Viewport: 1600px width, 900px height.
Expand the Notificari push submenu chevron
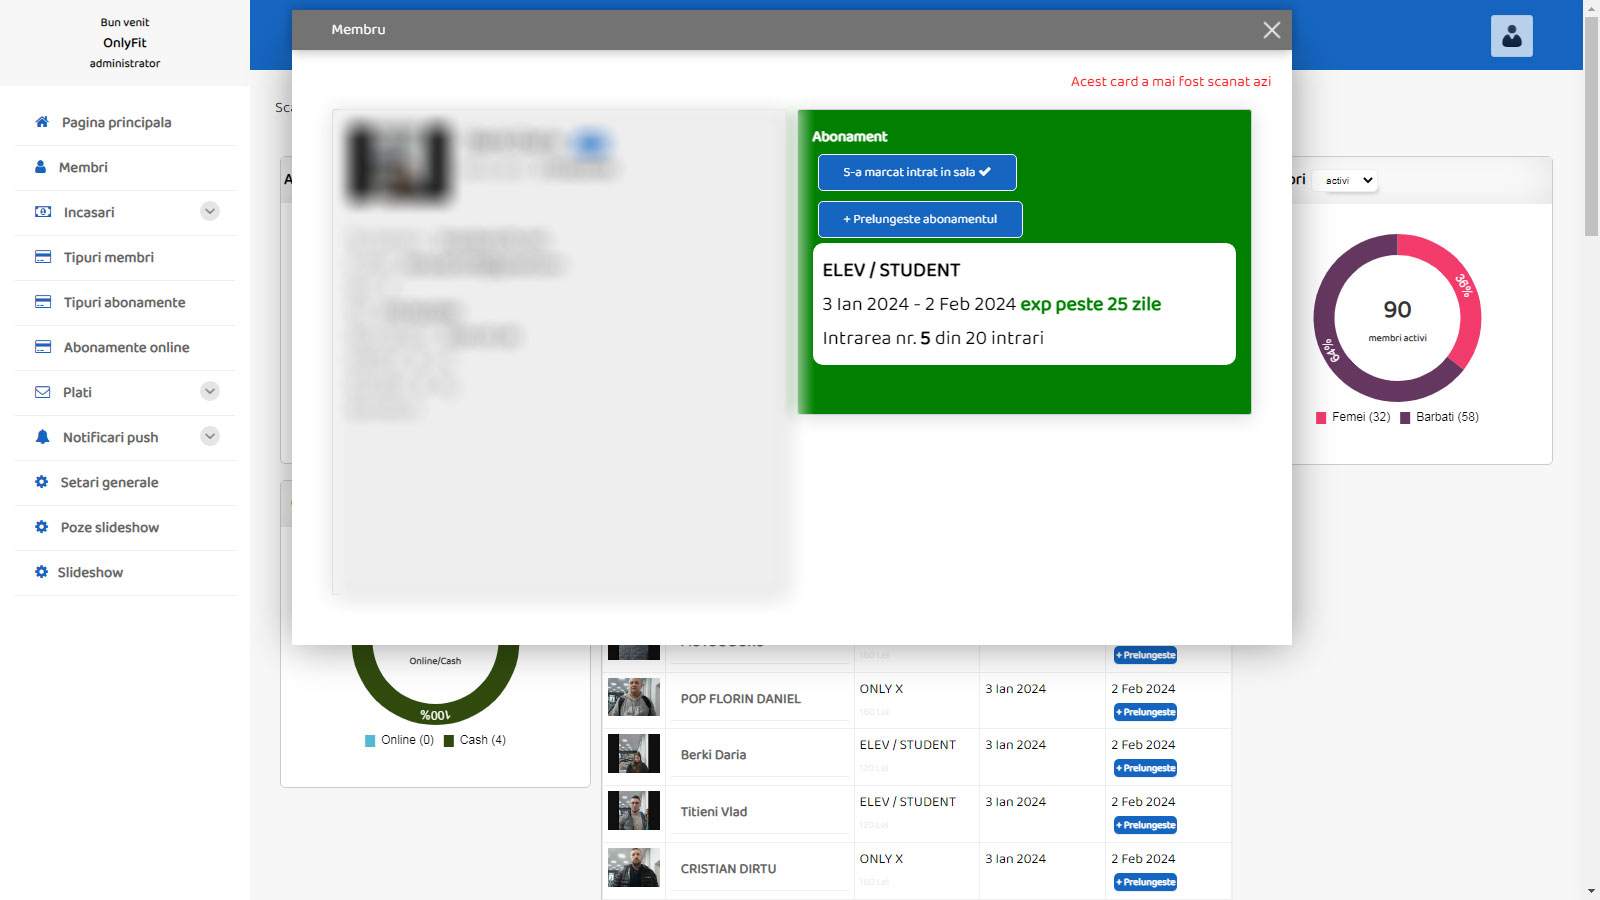tap(210, 436)
